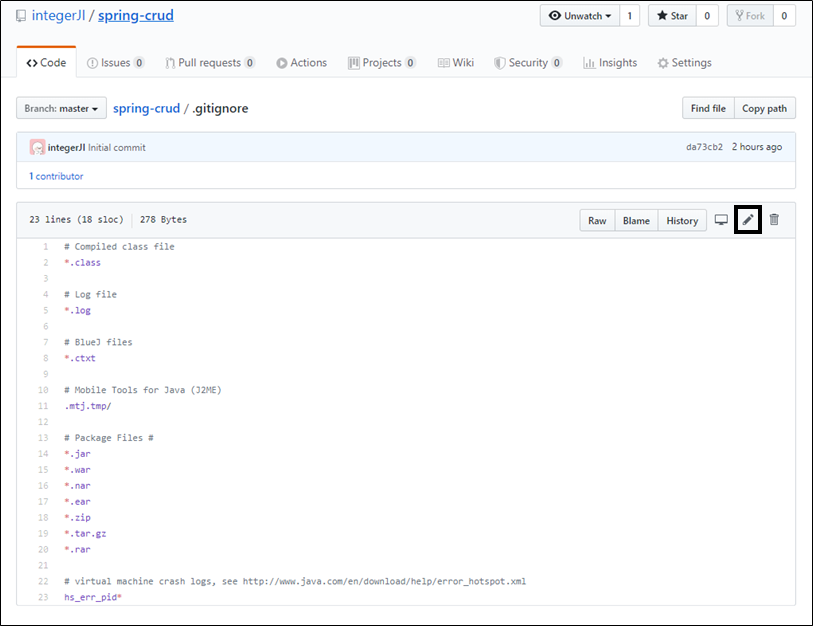The width and height of the screenshot is (813, 626).
Task: Click the '*.war' line
Action: (x=77, y=470)
